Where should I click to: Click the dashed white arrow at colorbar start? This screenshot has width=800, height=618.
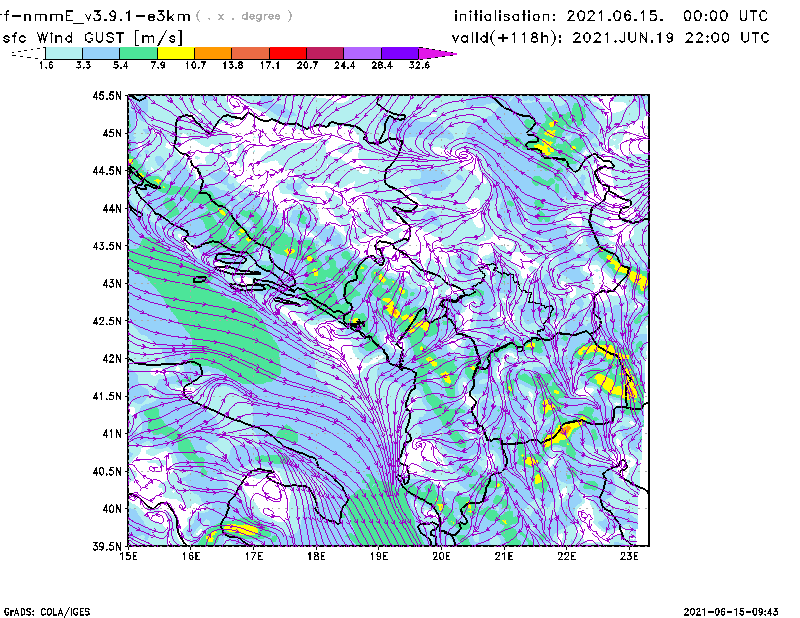28,53
